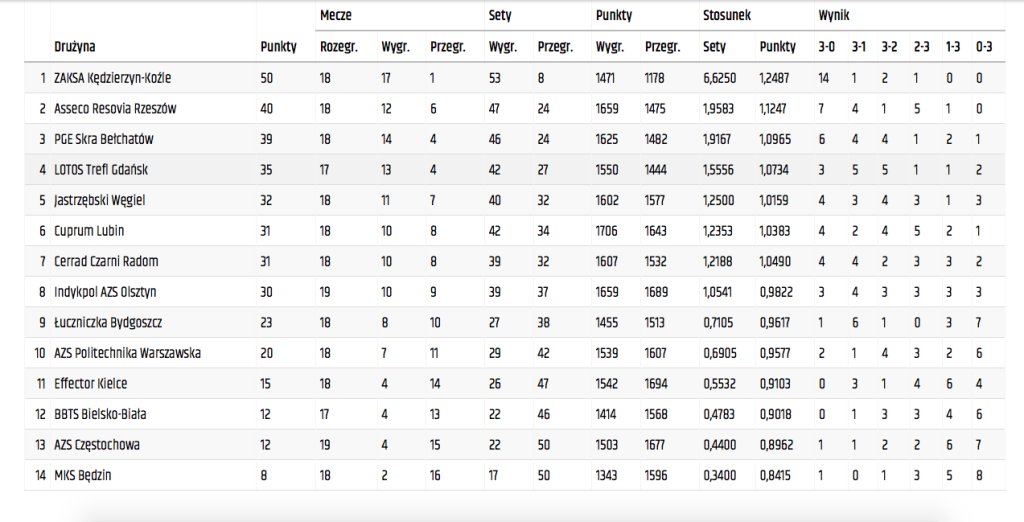Click Indykpol AZS Olsztyn in the table

coord(105,292)
